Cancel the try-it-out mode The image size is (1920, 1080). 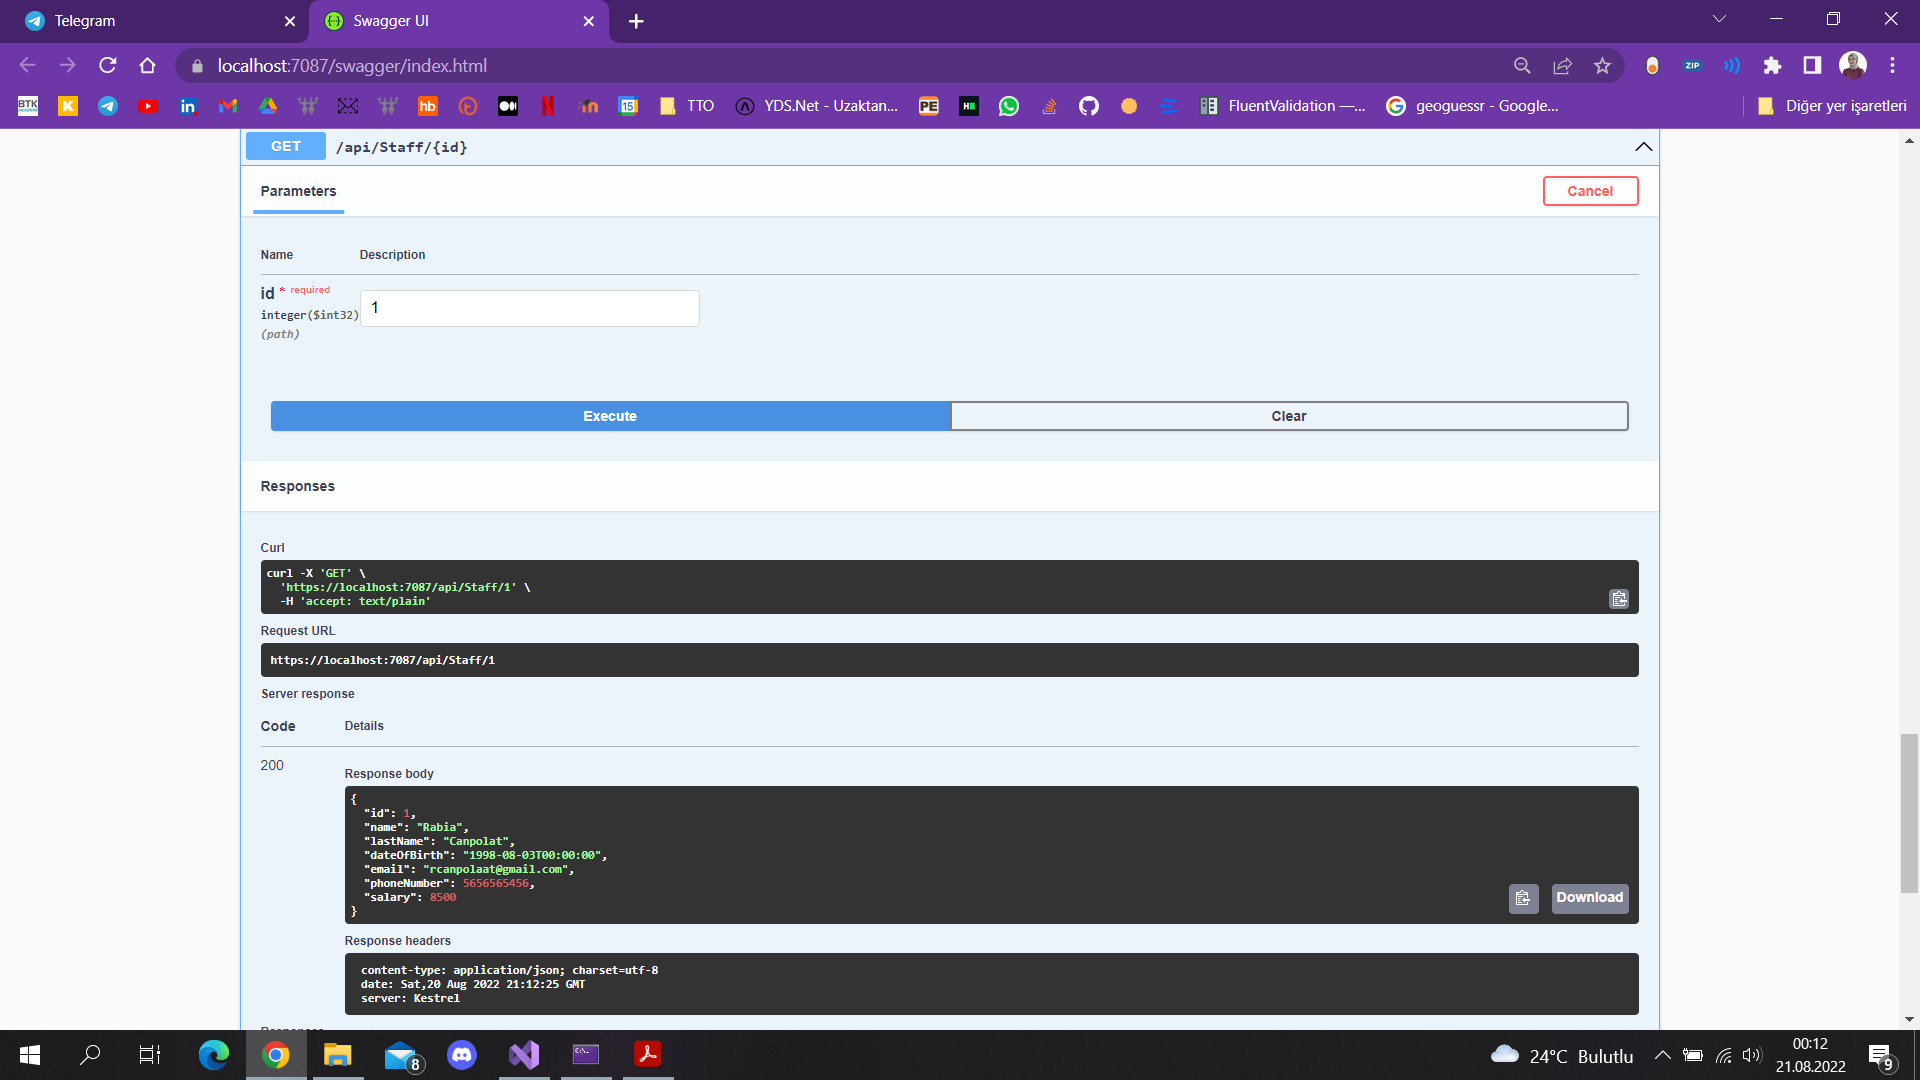pyautogui.click(x=1590, y=191)
